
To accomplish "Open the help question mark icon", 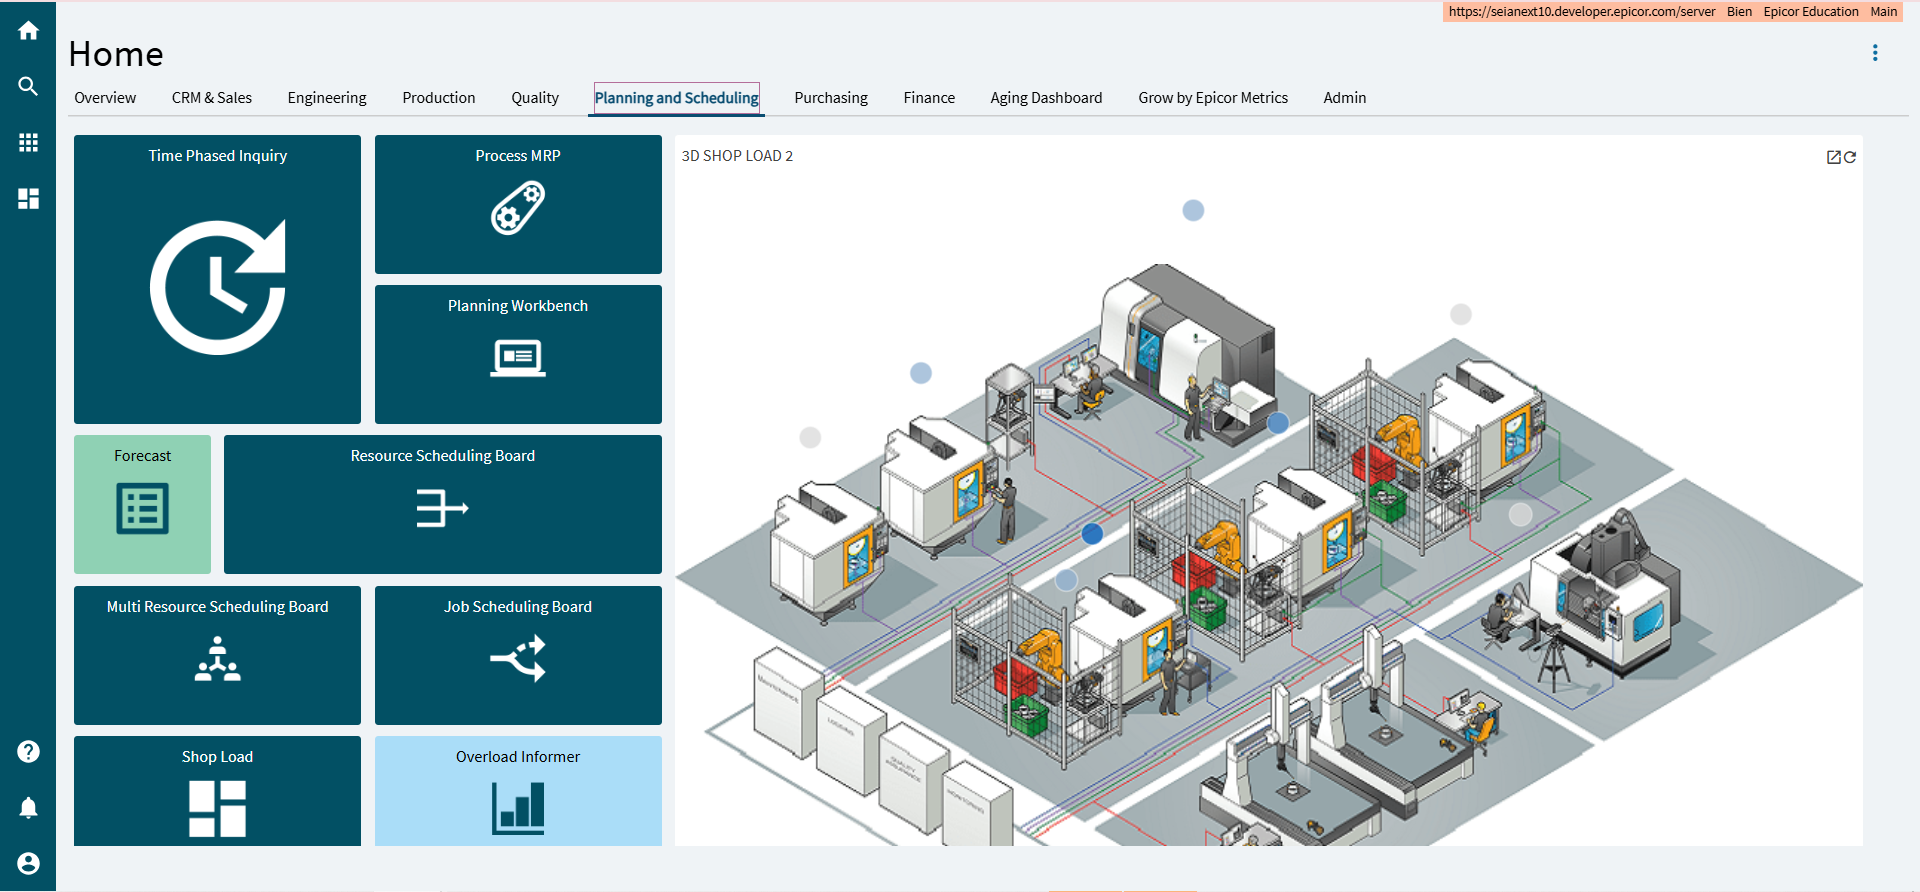I will point(28,751).
